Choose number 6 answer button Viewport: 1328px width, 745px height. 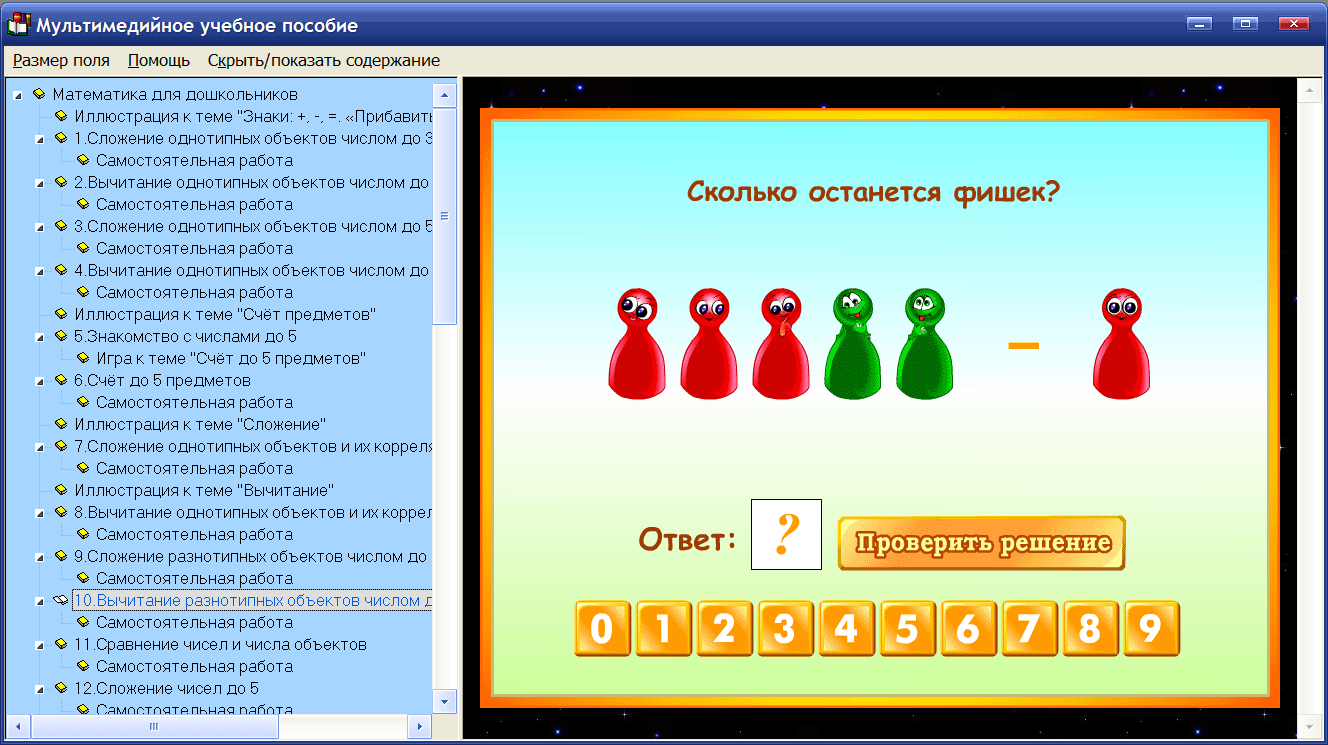click(968, 629)
